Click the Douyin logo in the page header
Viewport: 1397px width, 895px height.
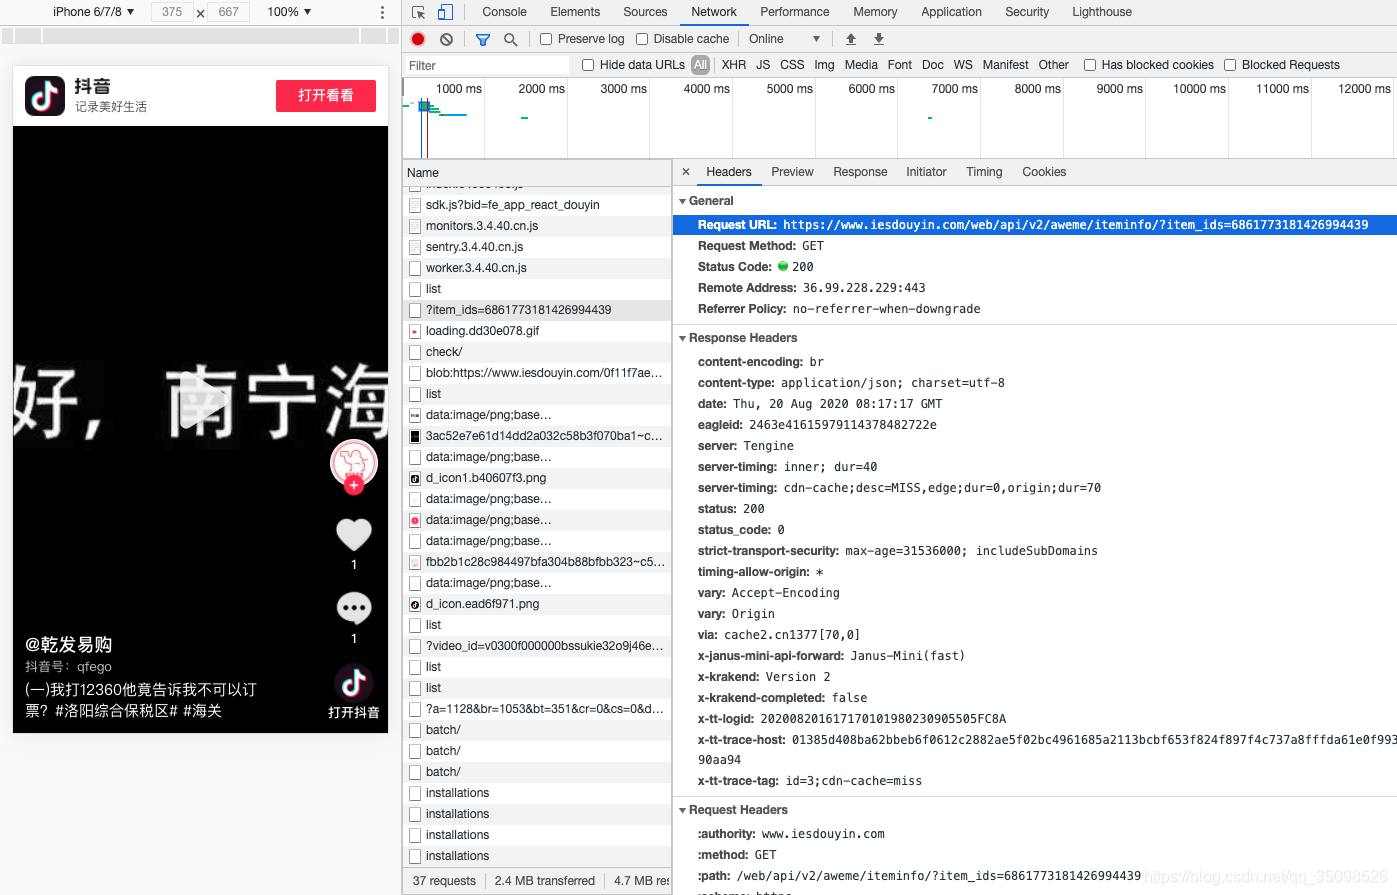[45, 96]
